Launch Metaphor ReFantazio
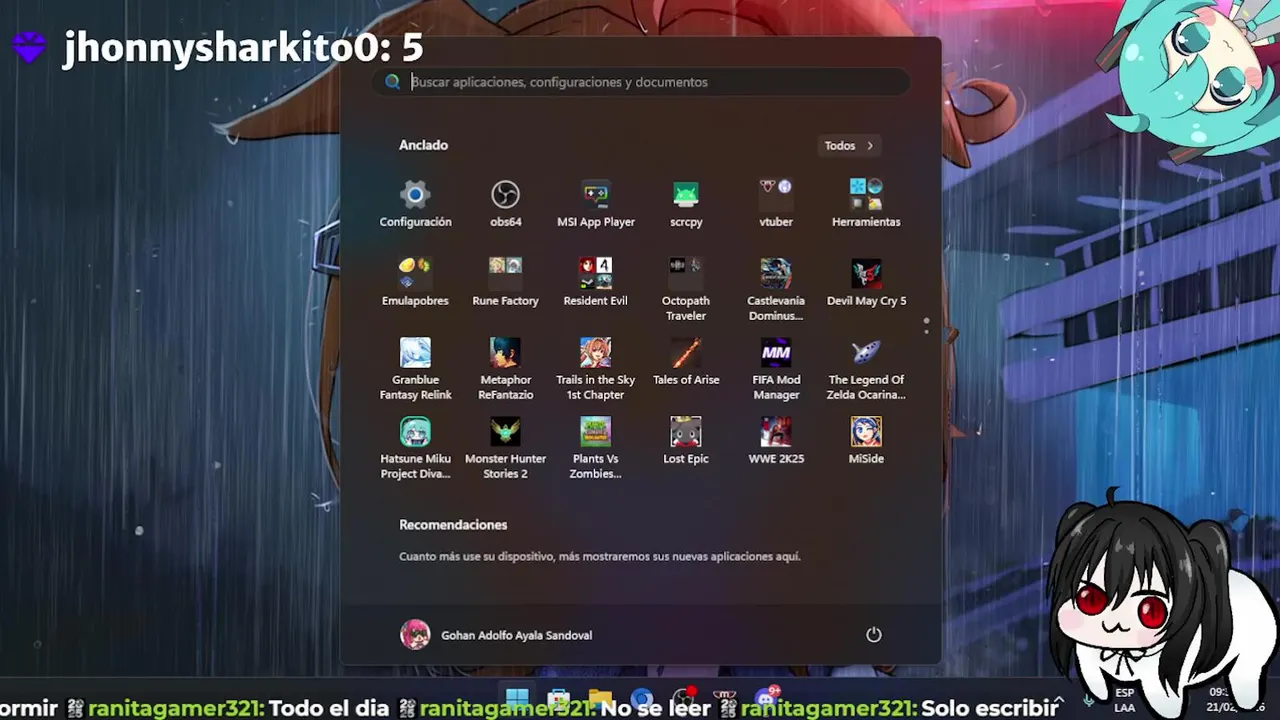1280x720 pixels. [505, 369]
